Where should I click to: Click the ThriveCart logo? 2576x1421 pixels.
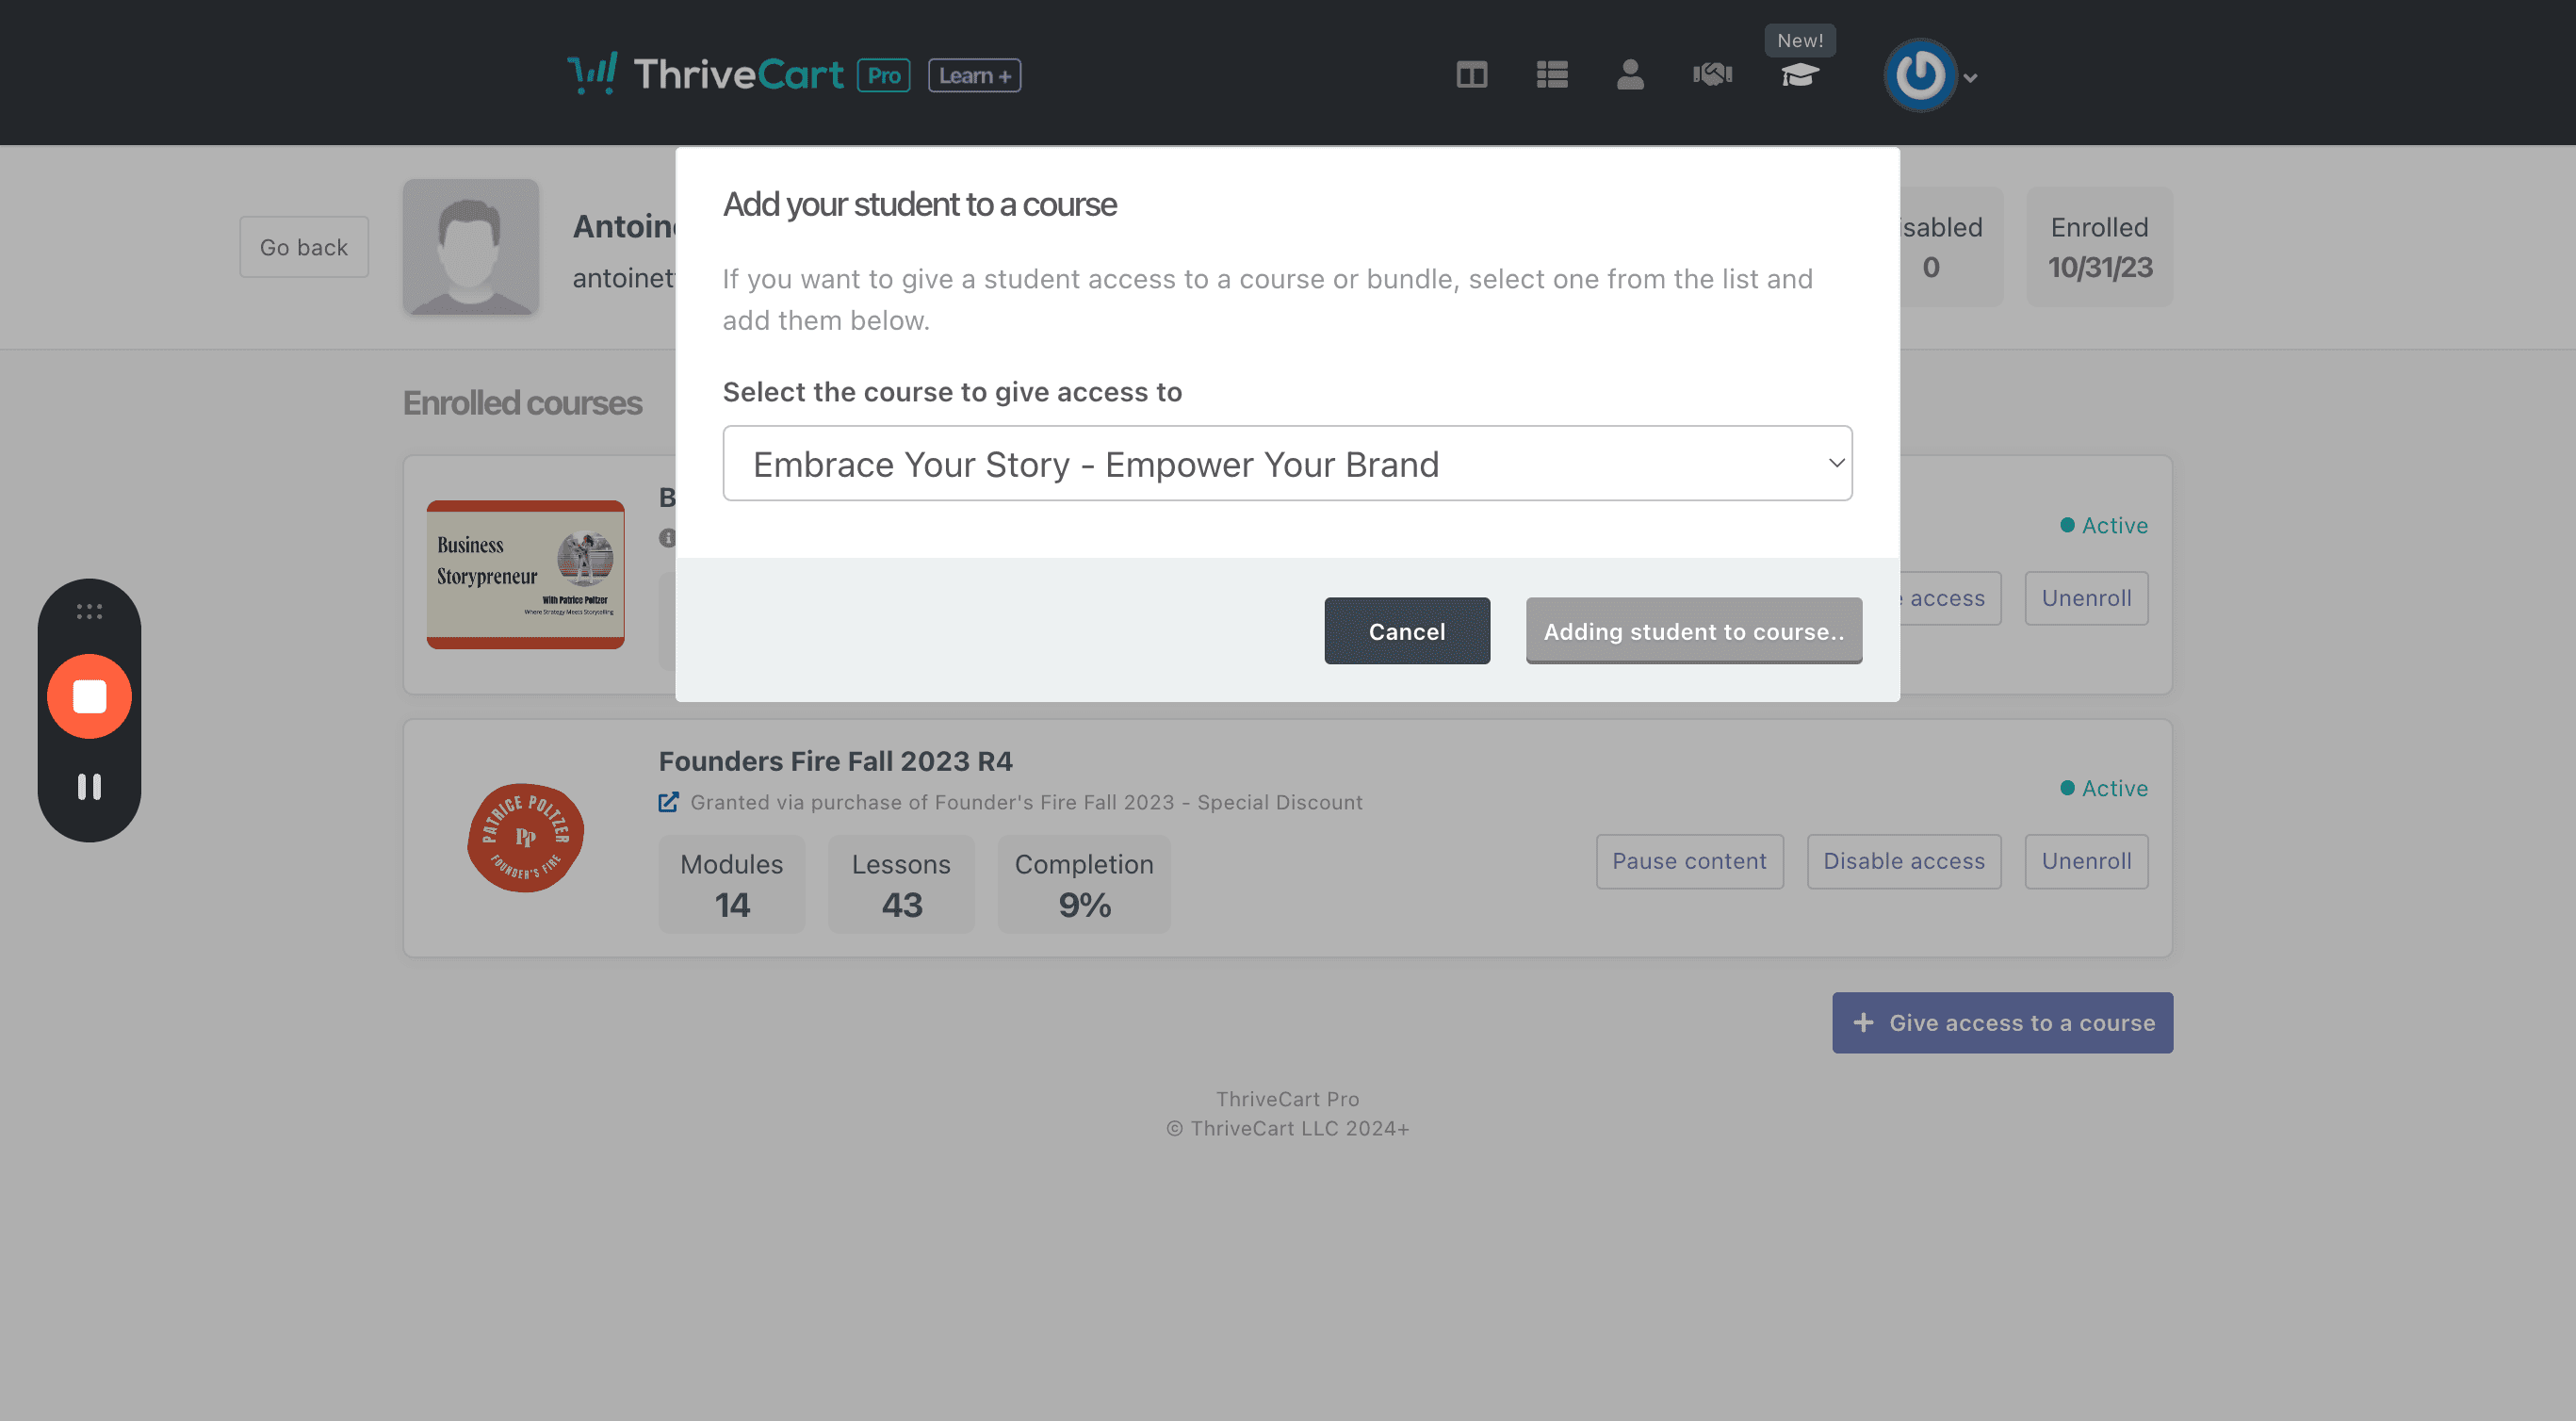click(x=706, y=74)
